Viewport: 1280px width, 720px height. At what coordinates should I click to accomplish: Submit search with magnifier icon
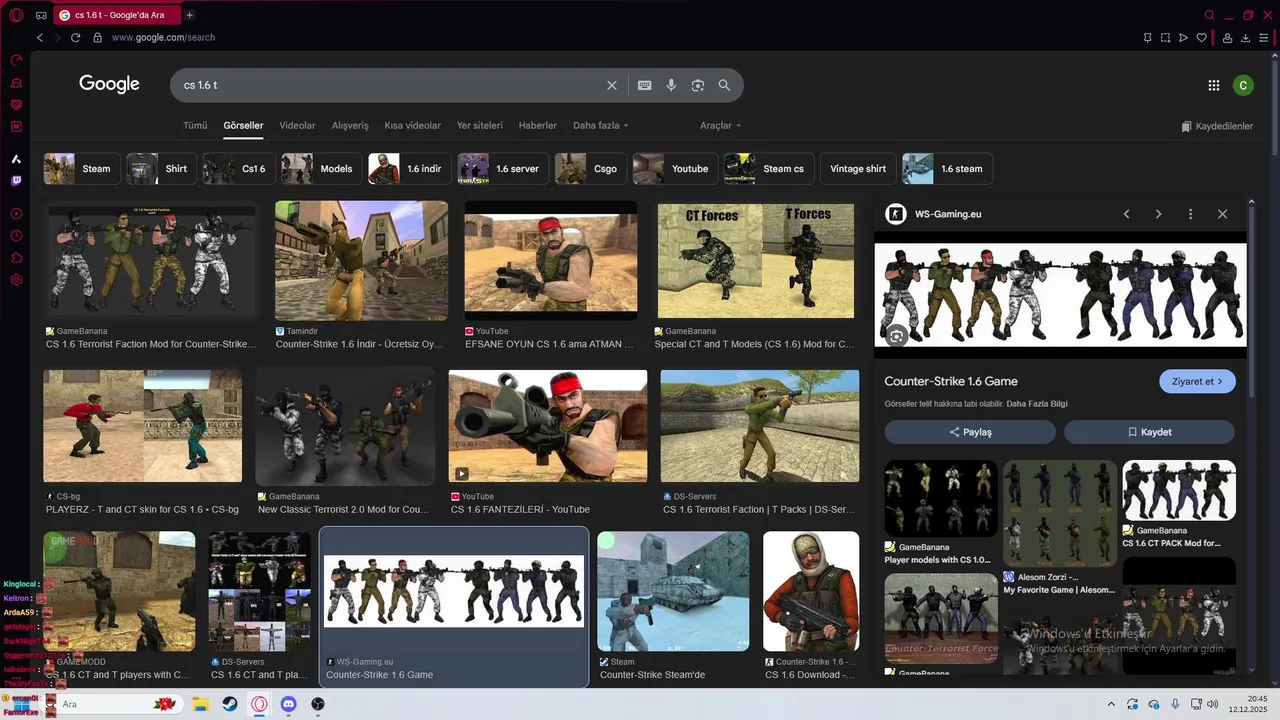point(724,85)
